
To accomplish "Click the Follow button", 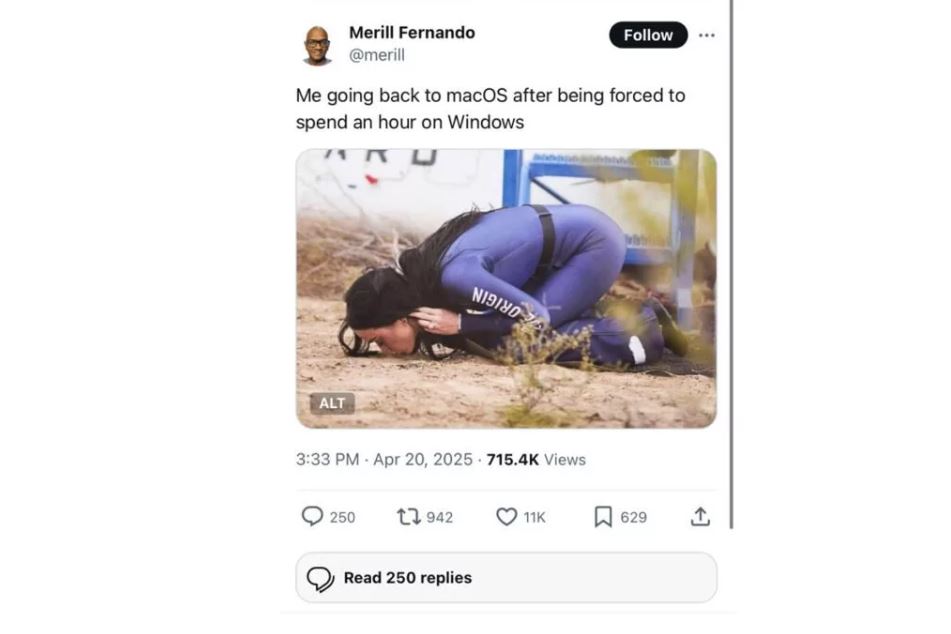I will [648, 35].
